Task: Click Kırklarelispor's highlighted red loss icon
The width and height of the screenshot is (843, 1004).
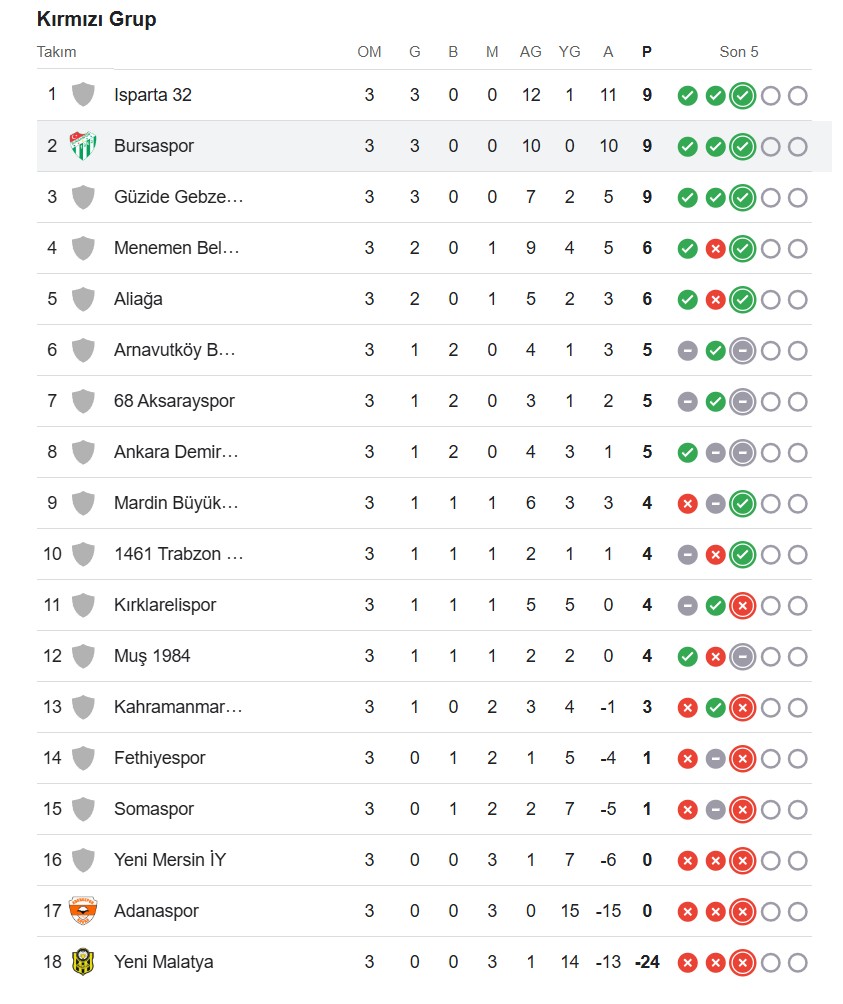Action: (743, 605)
